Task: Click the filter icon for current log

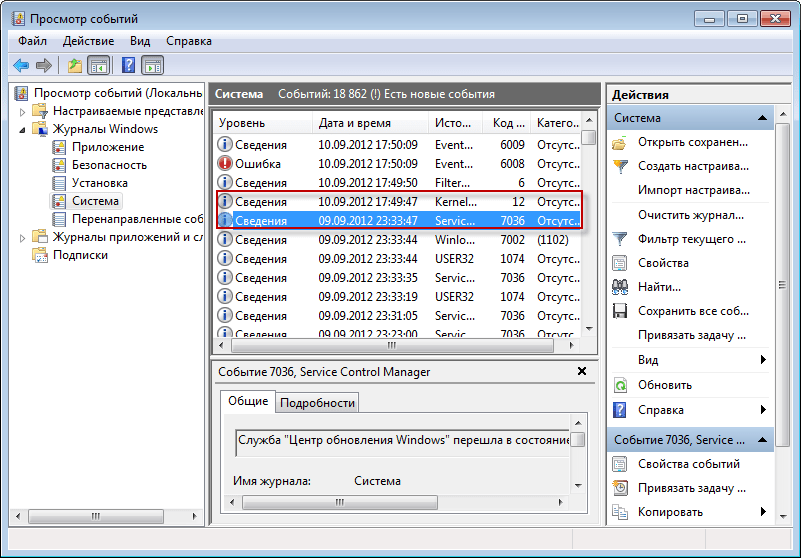Action: point(620,239)
